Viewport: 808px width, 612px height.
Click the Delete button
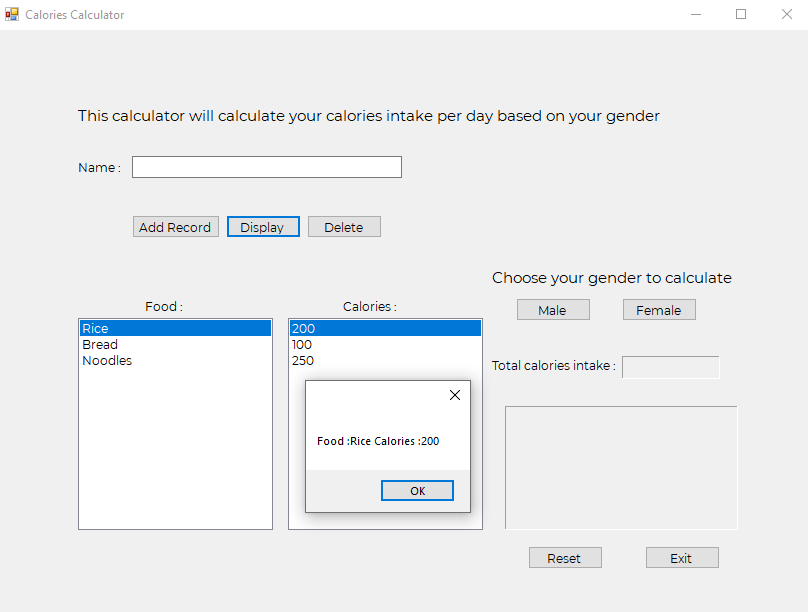pos(344,227)
